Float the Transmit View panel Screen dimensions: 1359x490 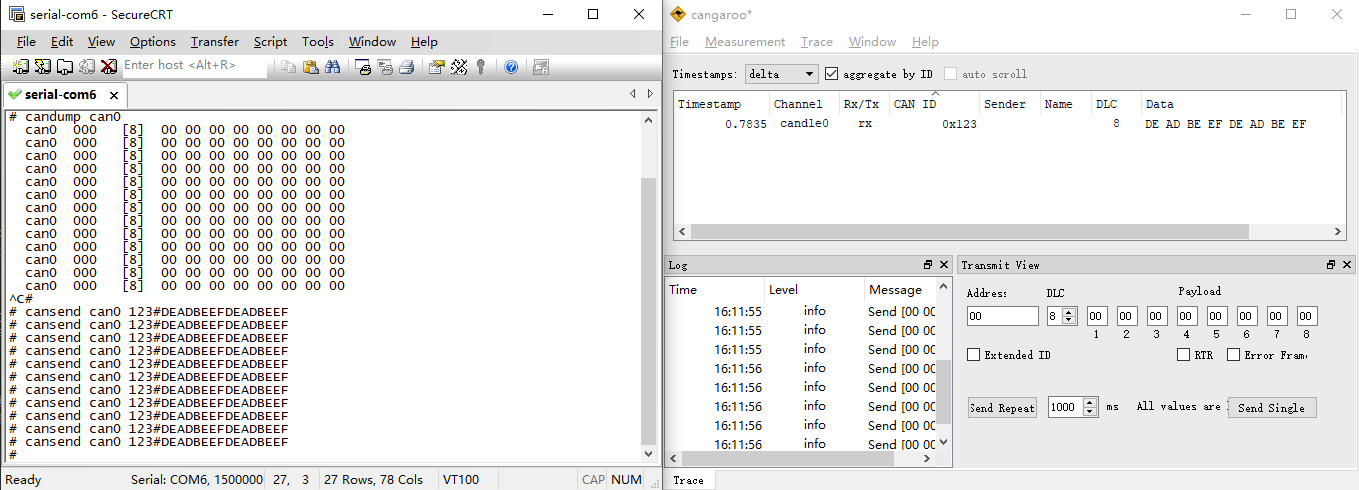1331,265
